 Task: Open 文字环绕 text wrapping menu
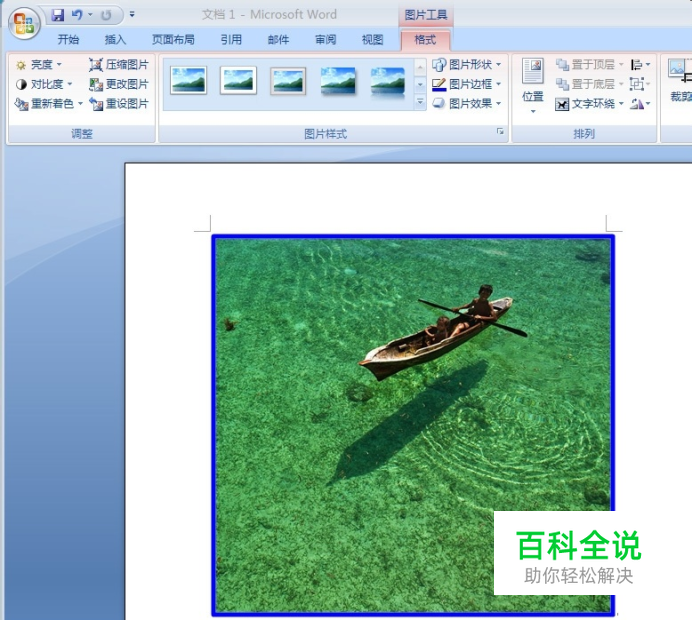click(589, 104)
